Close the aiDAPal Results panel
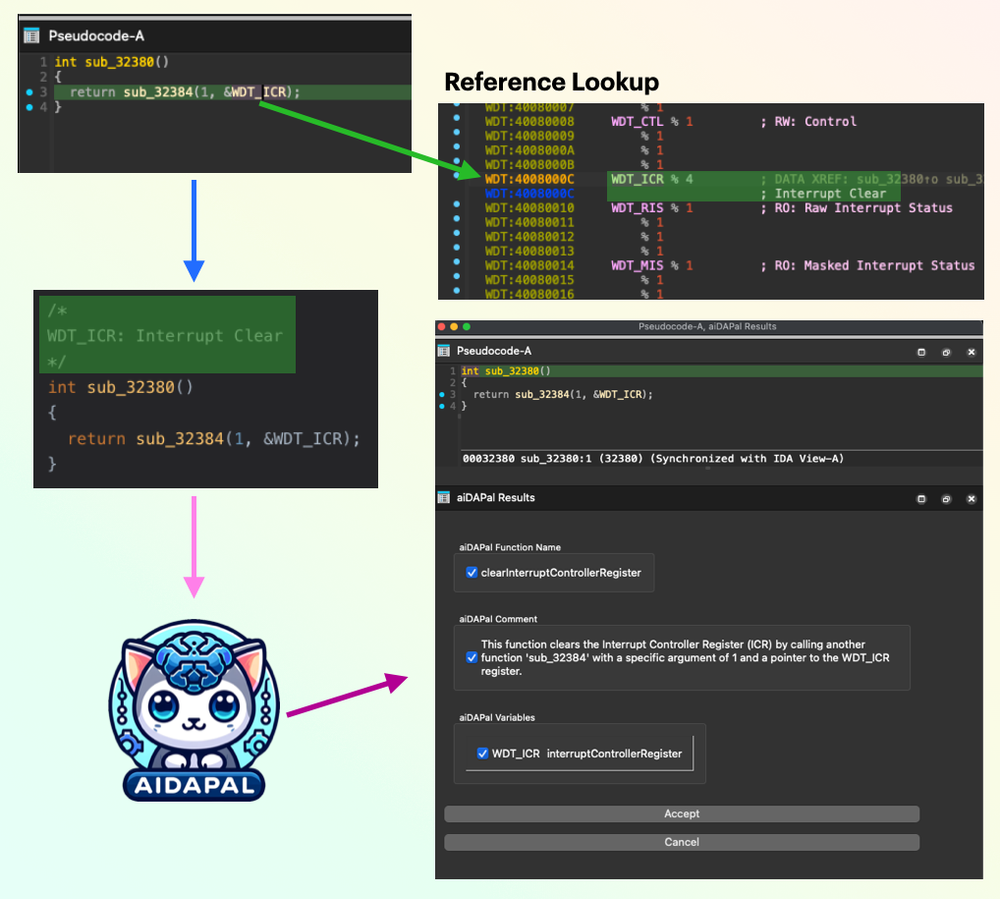1000x899 pixels. (x=971, y=499)
